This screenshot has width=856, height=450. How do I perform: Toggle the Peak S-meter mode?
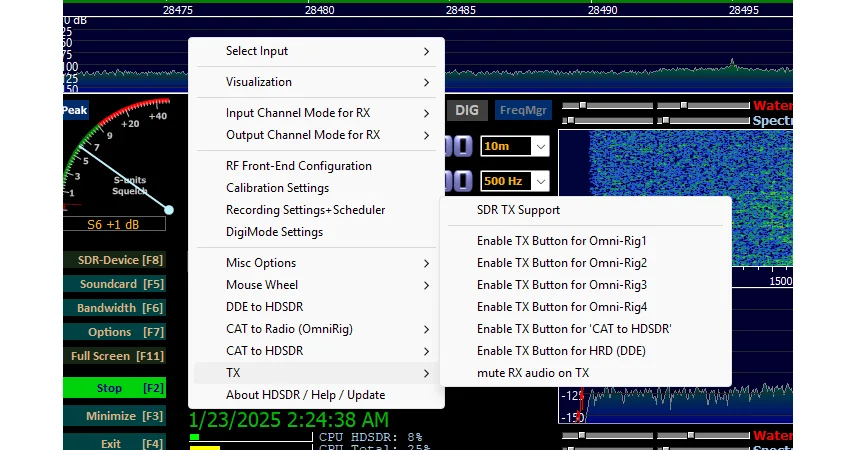pos(75,110)
